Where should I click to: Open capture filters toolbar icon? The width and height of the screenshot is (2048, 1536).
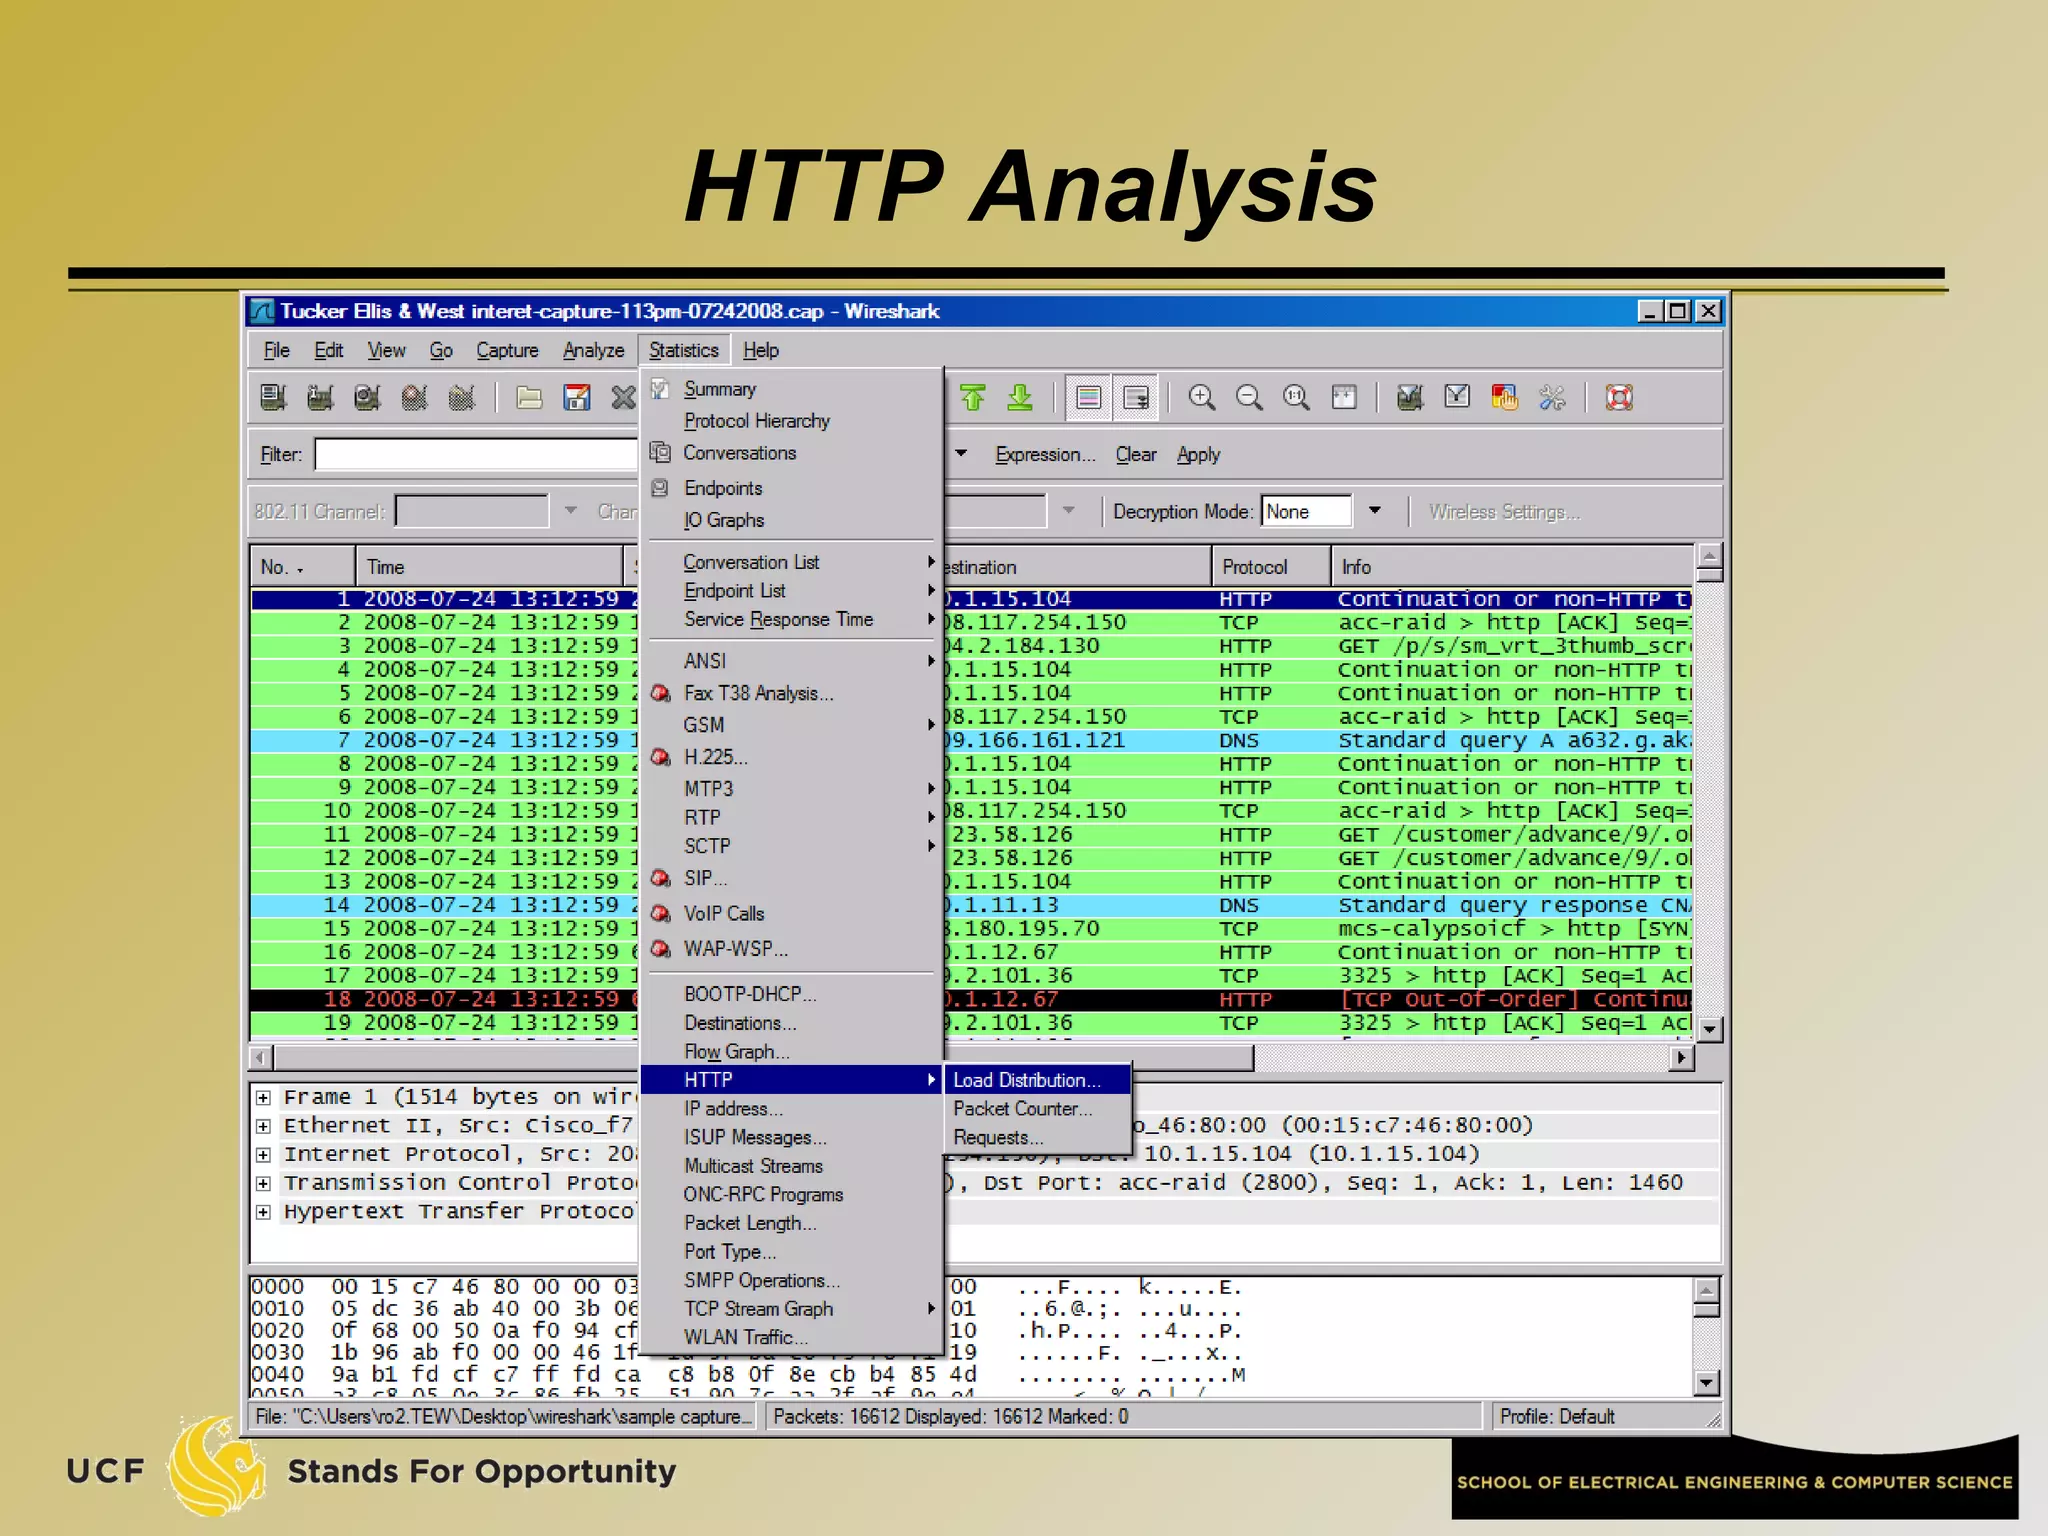(1410, 398)
